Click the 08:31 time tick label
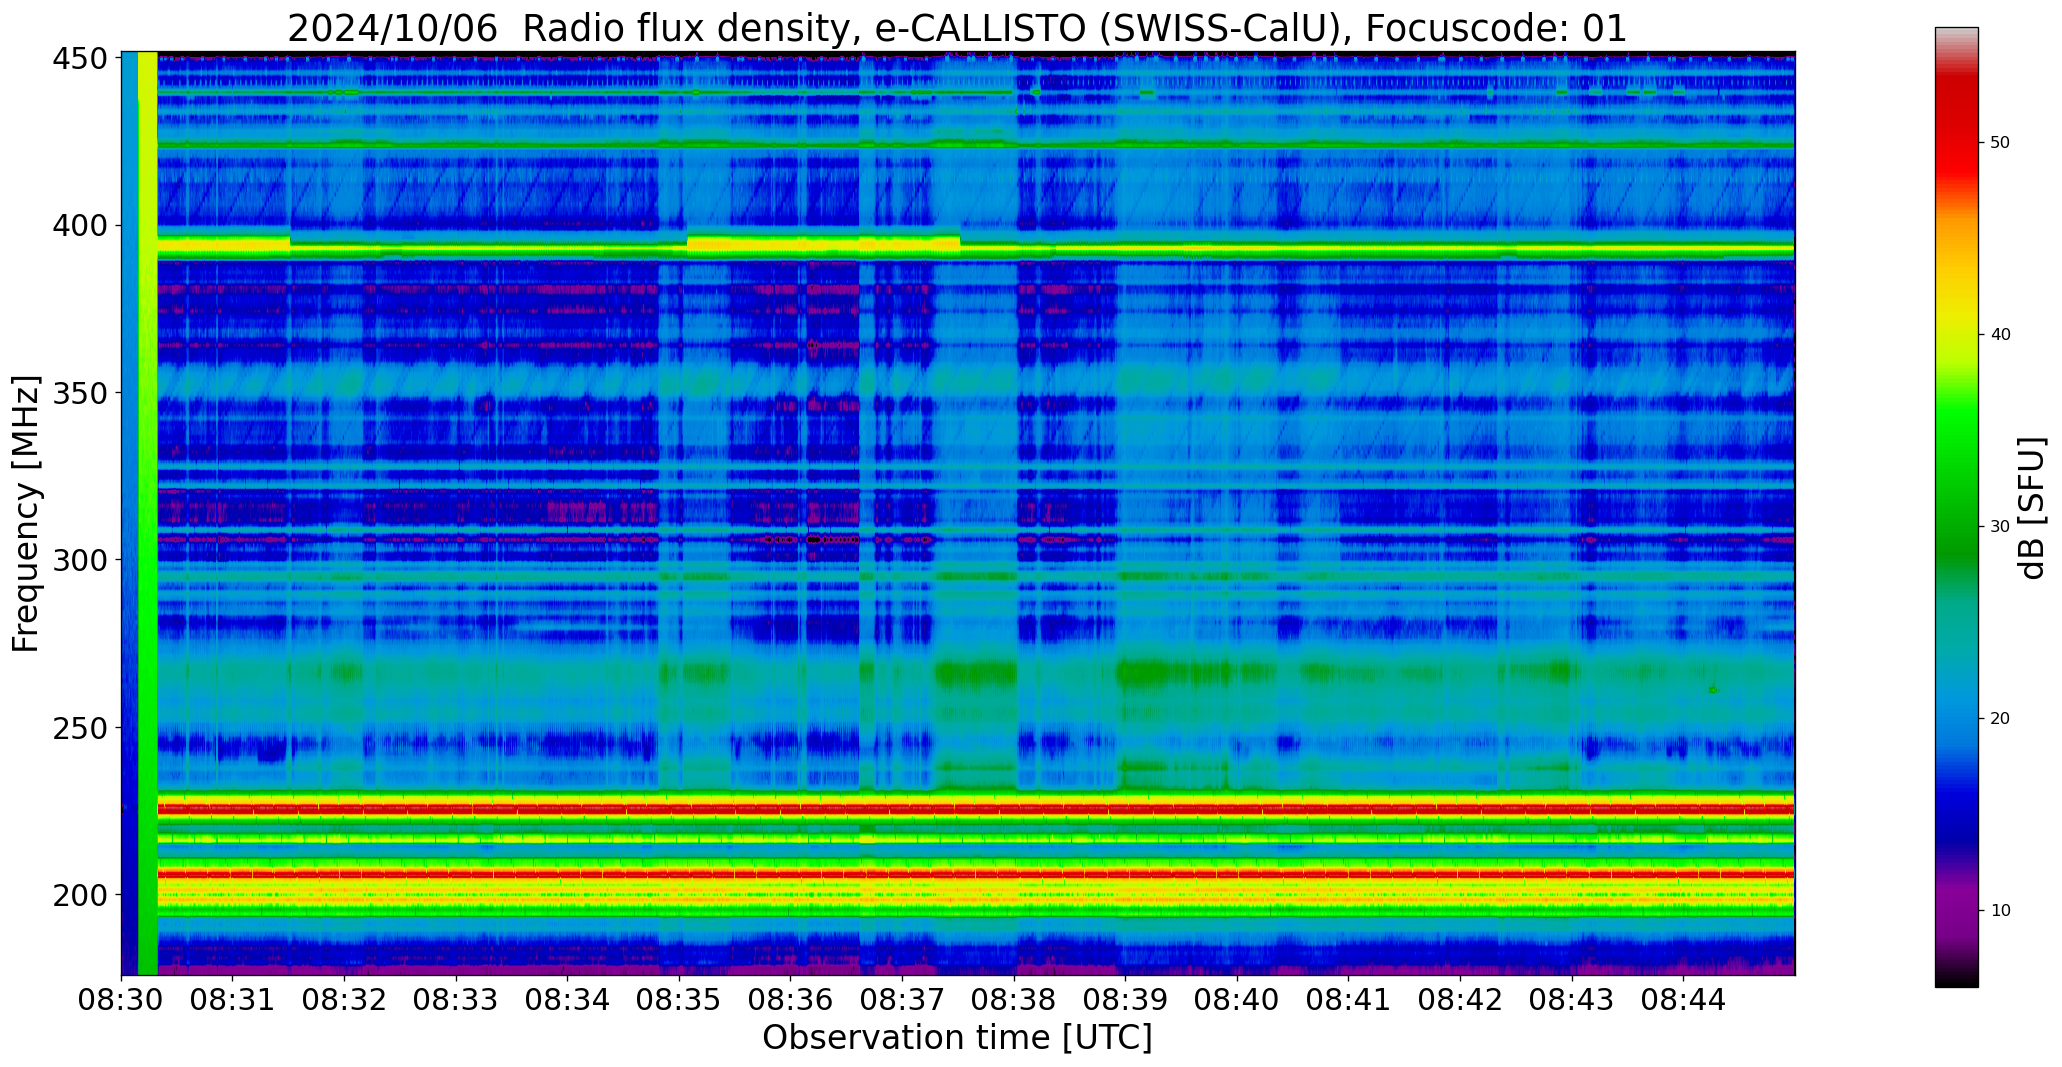 (x=233, y=998)
